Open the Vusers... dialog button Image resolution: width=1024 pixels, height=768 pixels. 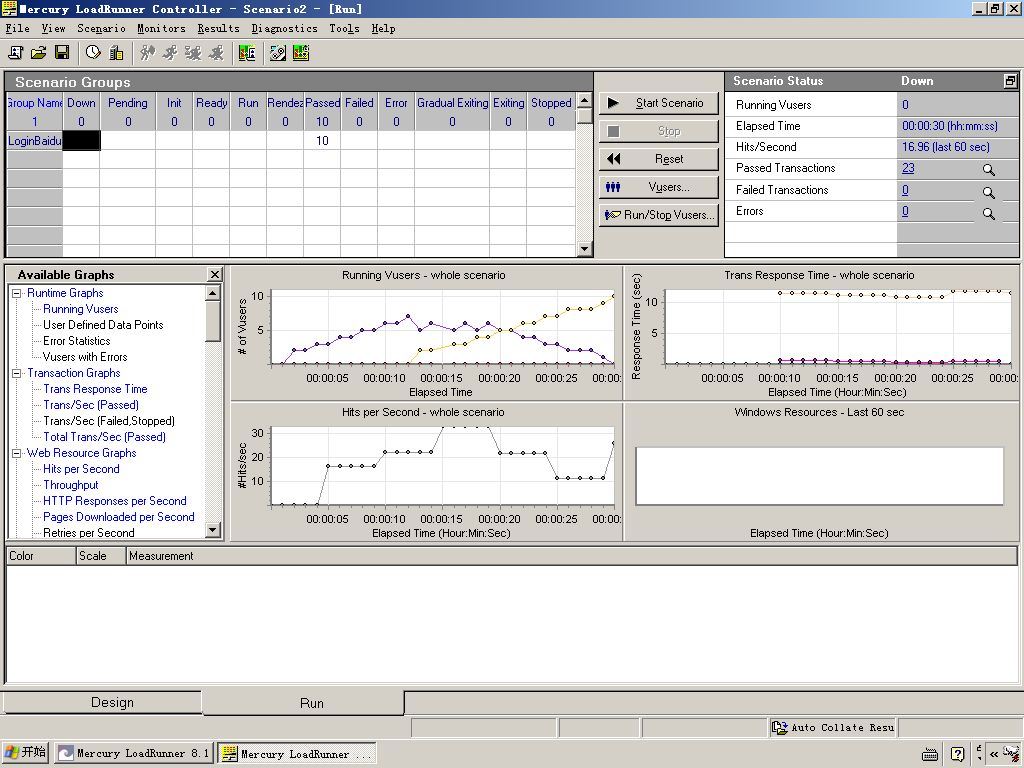[659, 187]
